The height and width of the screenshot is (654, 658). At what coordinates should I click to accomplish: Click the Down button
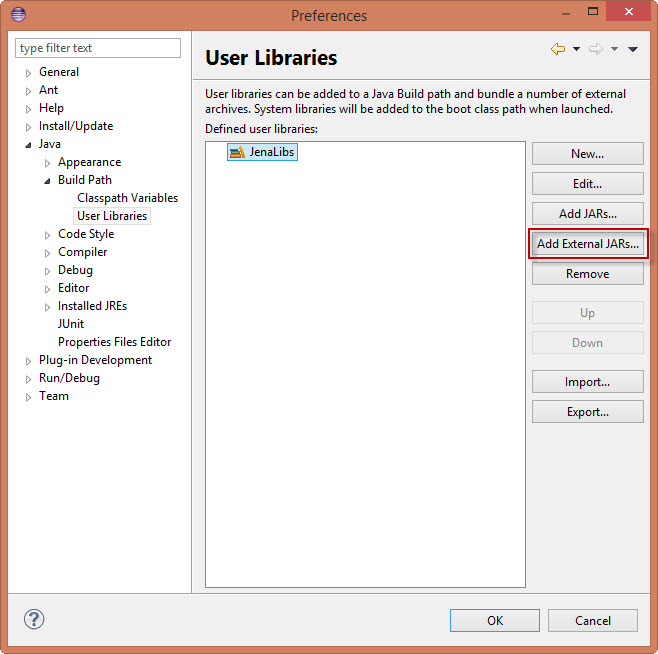click(x=588, y=343)
